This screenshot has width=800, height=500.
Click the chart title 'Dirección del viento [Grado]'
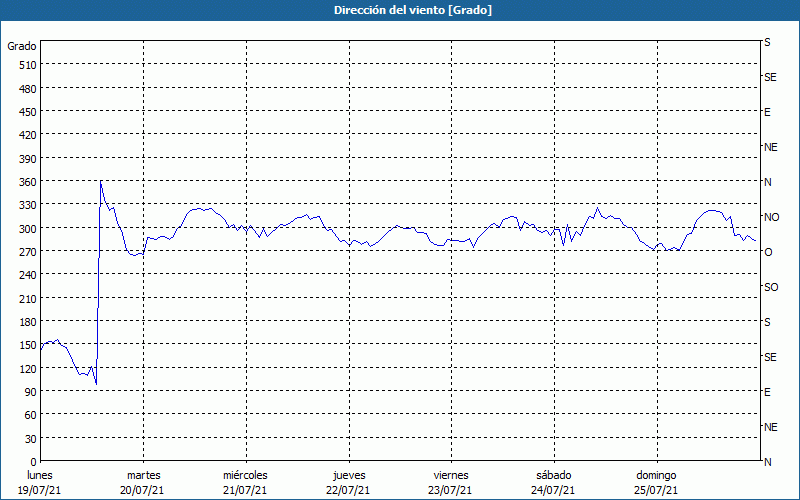(413, 10)
